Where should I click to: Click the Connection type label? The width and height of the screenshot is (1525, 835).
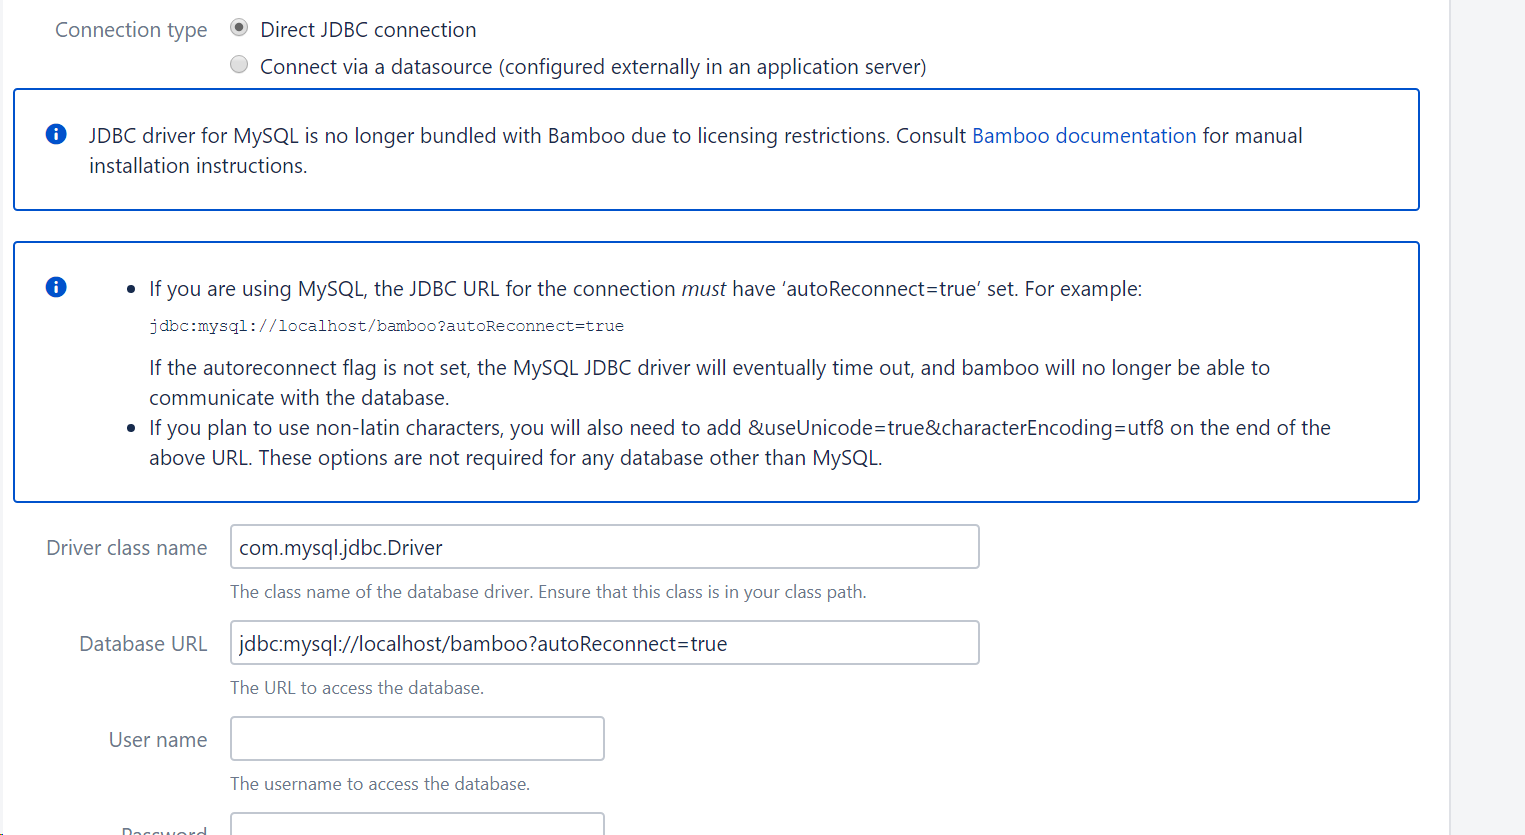point(131,29)
